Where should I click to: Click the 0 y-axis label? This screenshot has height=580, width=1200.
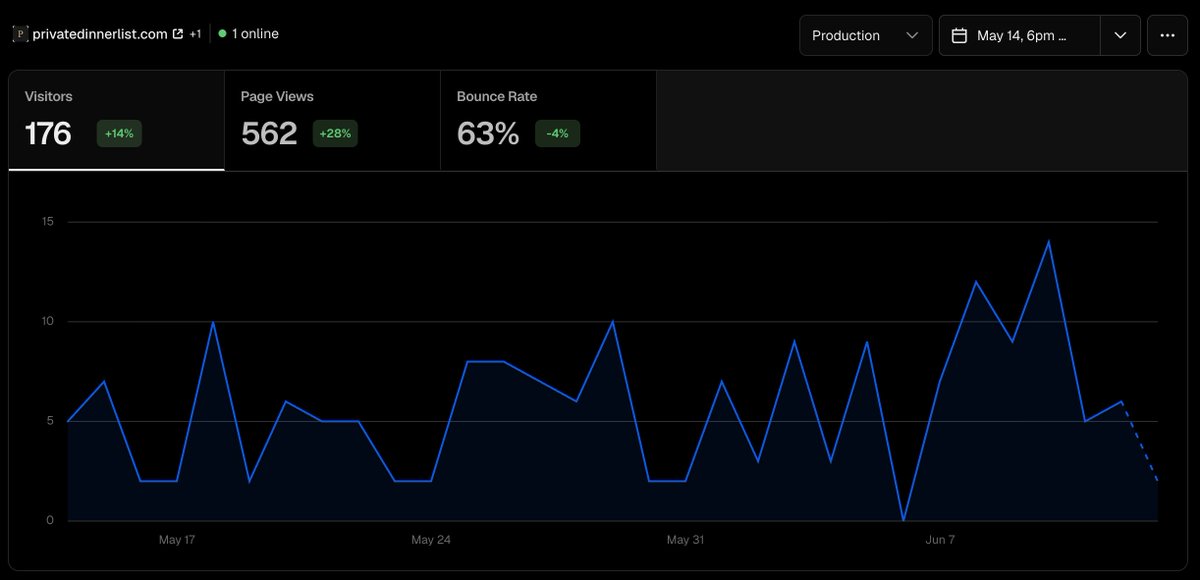(x=50, y=520)
